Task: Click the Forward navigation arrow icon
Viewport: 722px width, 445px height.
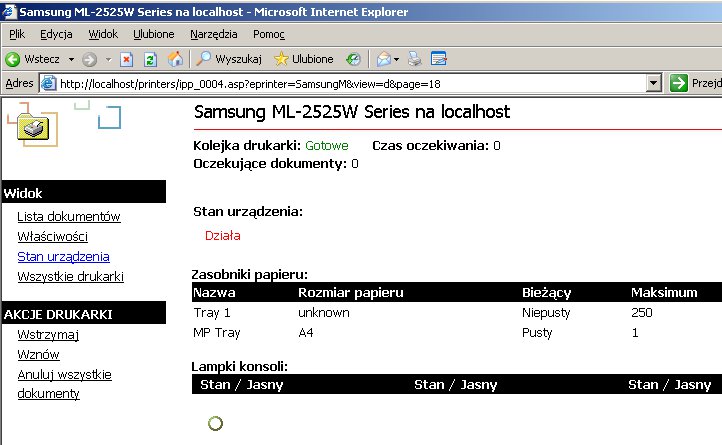Action: coord(89,59)
